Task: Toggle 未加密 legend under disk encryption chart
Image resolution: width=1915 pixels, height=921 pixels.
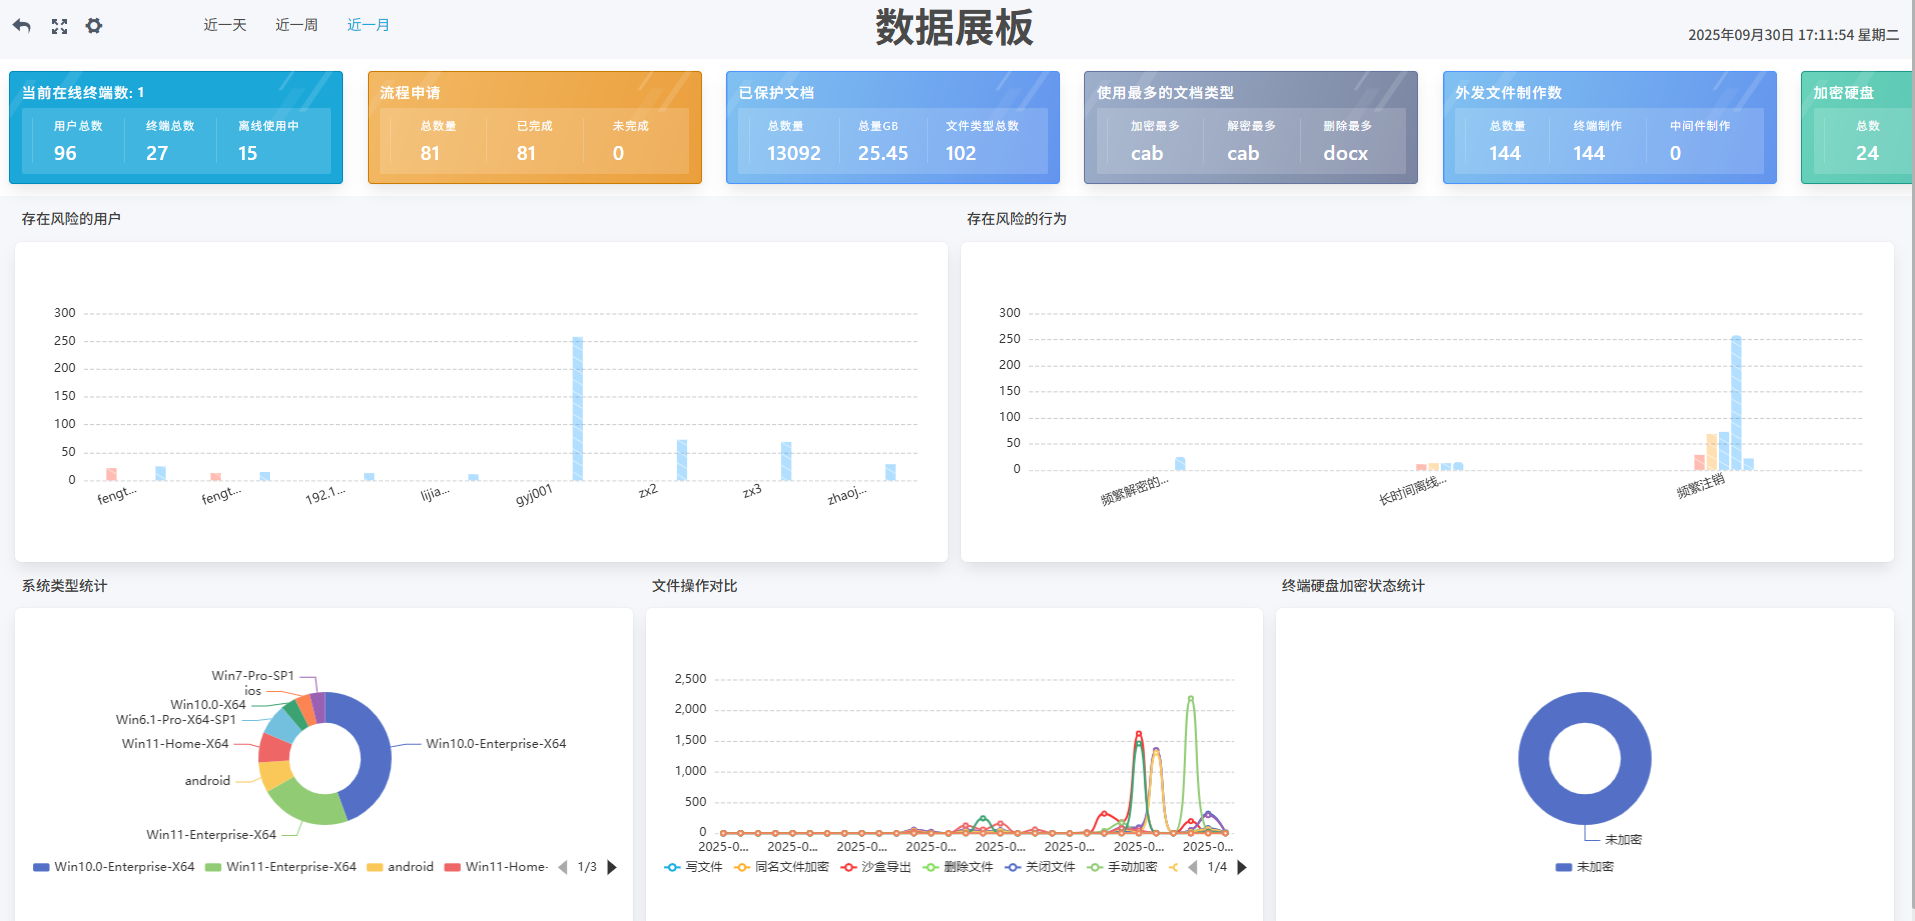Action: (x=1585, y=867)
